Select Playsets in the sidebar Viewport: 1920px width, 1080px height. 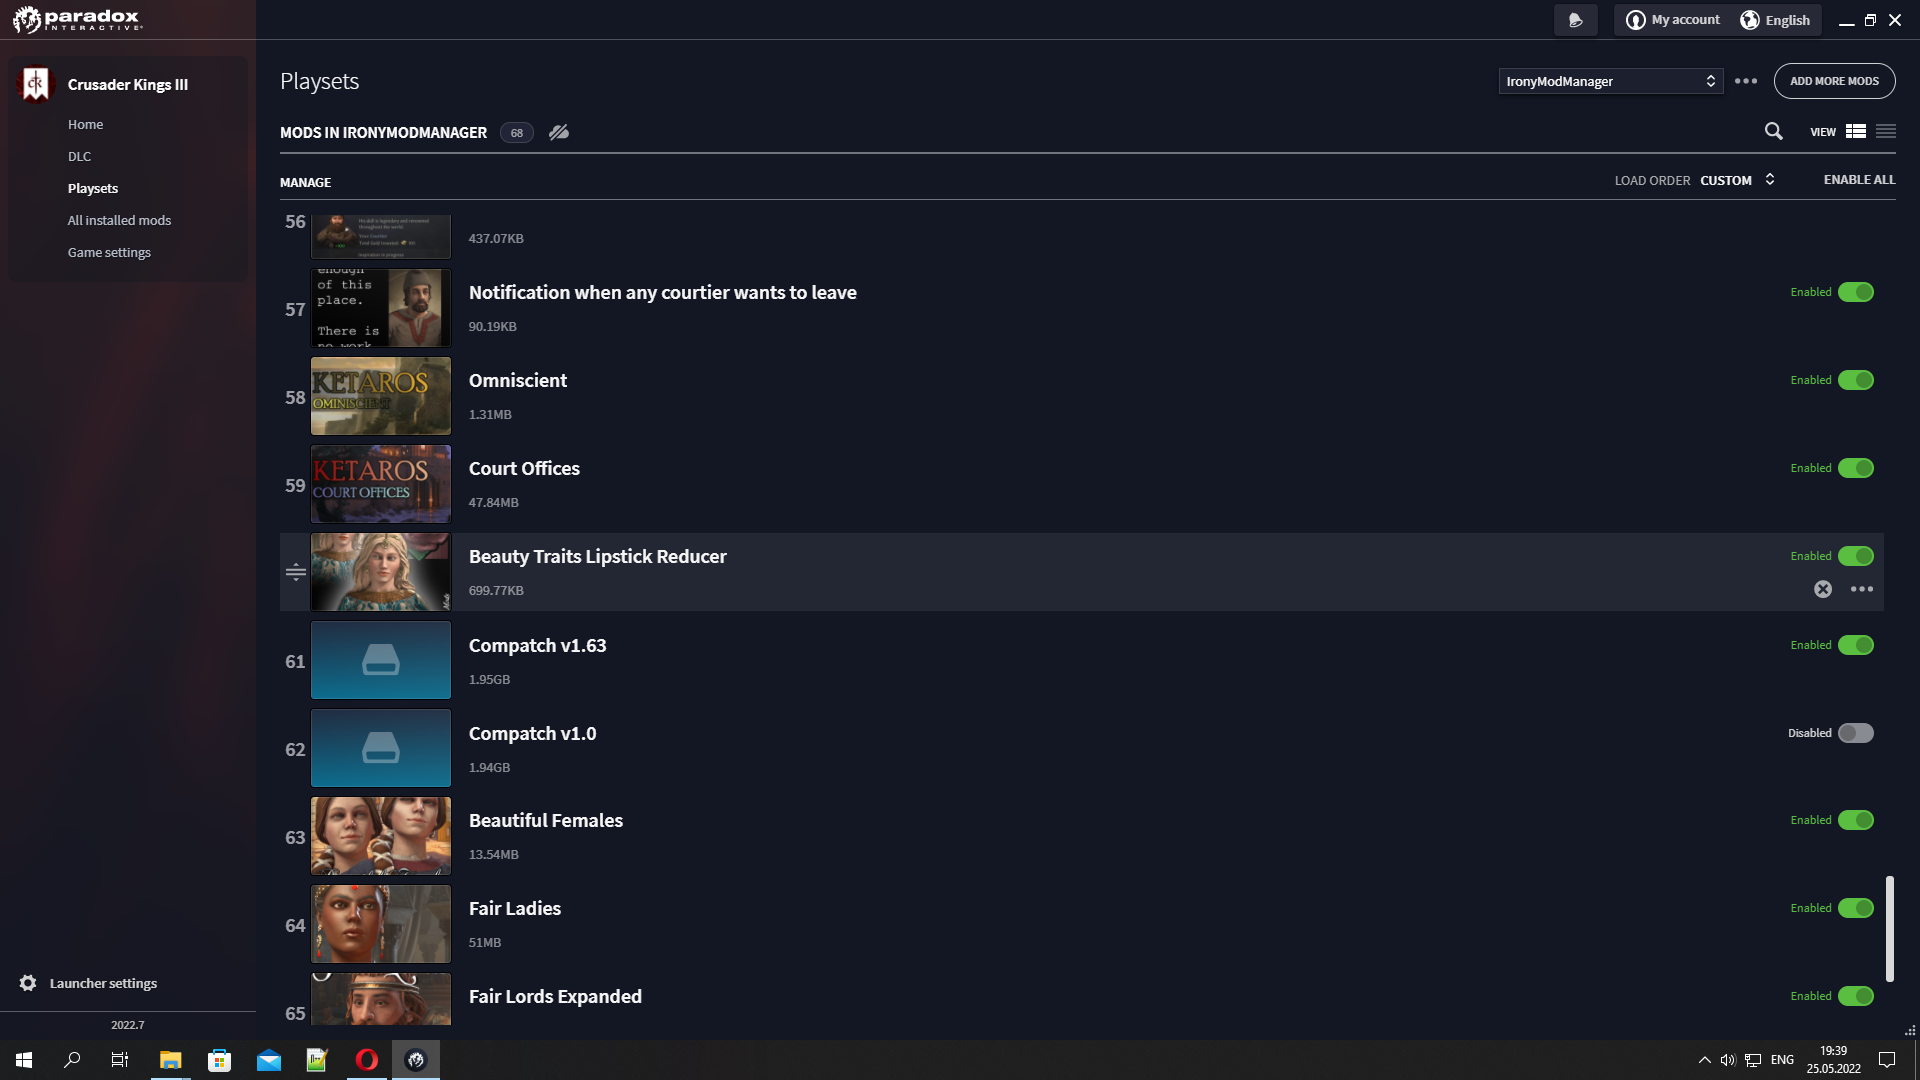pos(93,188)
